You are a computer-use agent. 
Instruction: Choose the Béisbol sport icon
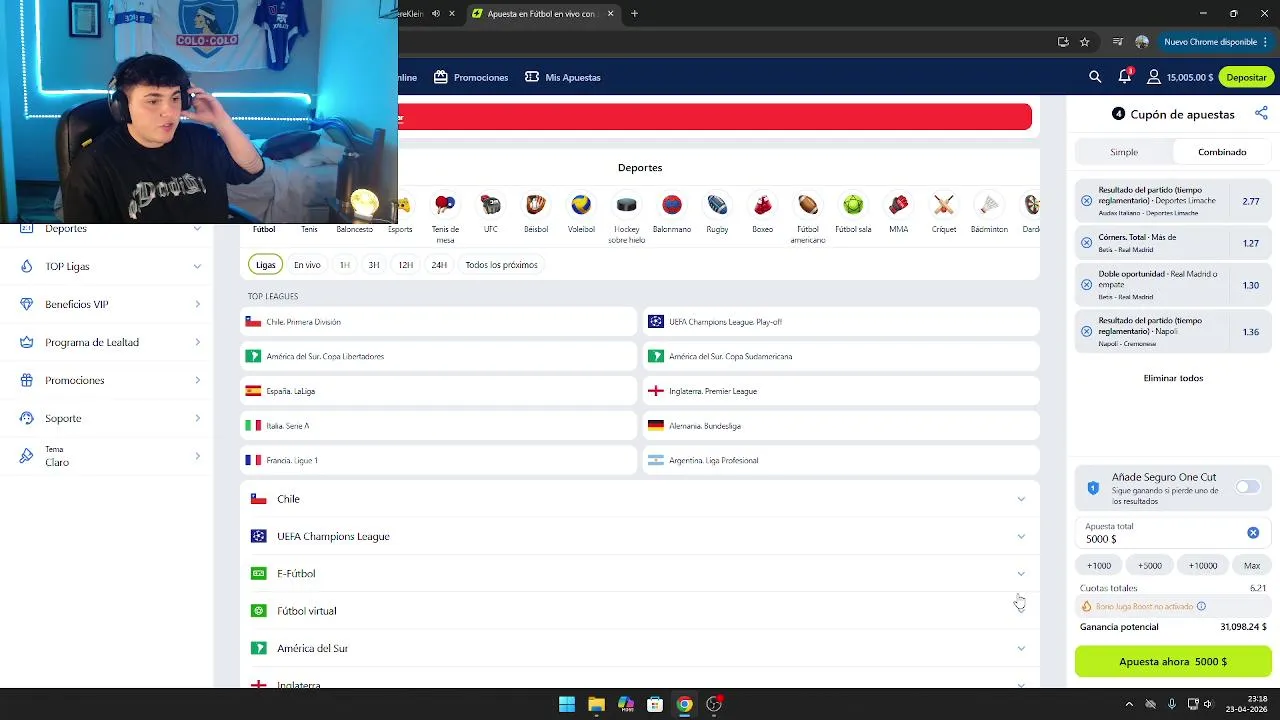coord(536,205)
